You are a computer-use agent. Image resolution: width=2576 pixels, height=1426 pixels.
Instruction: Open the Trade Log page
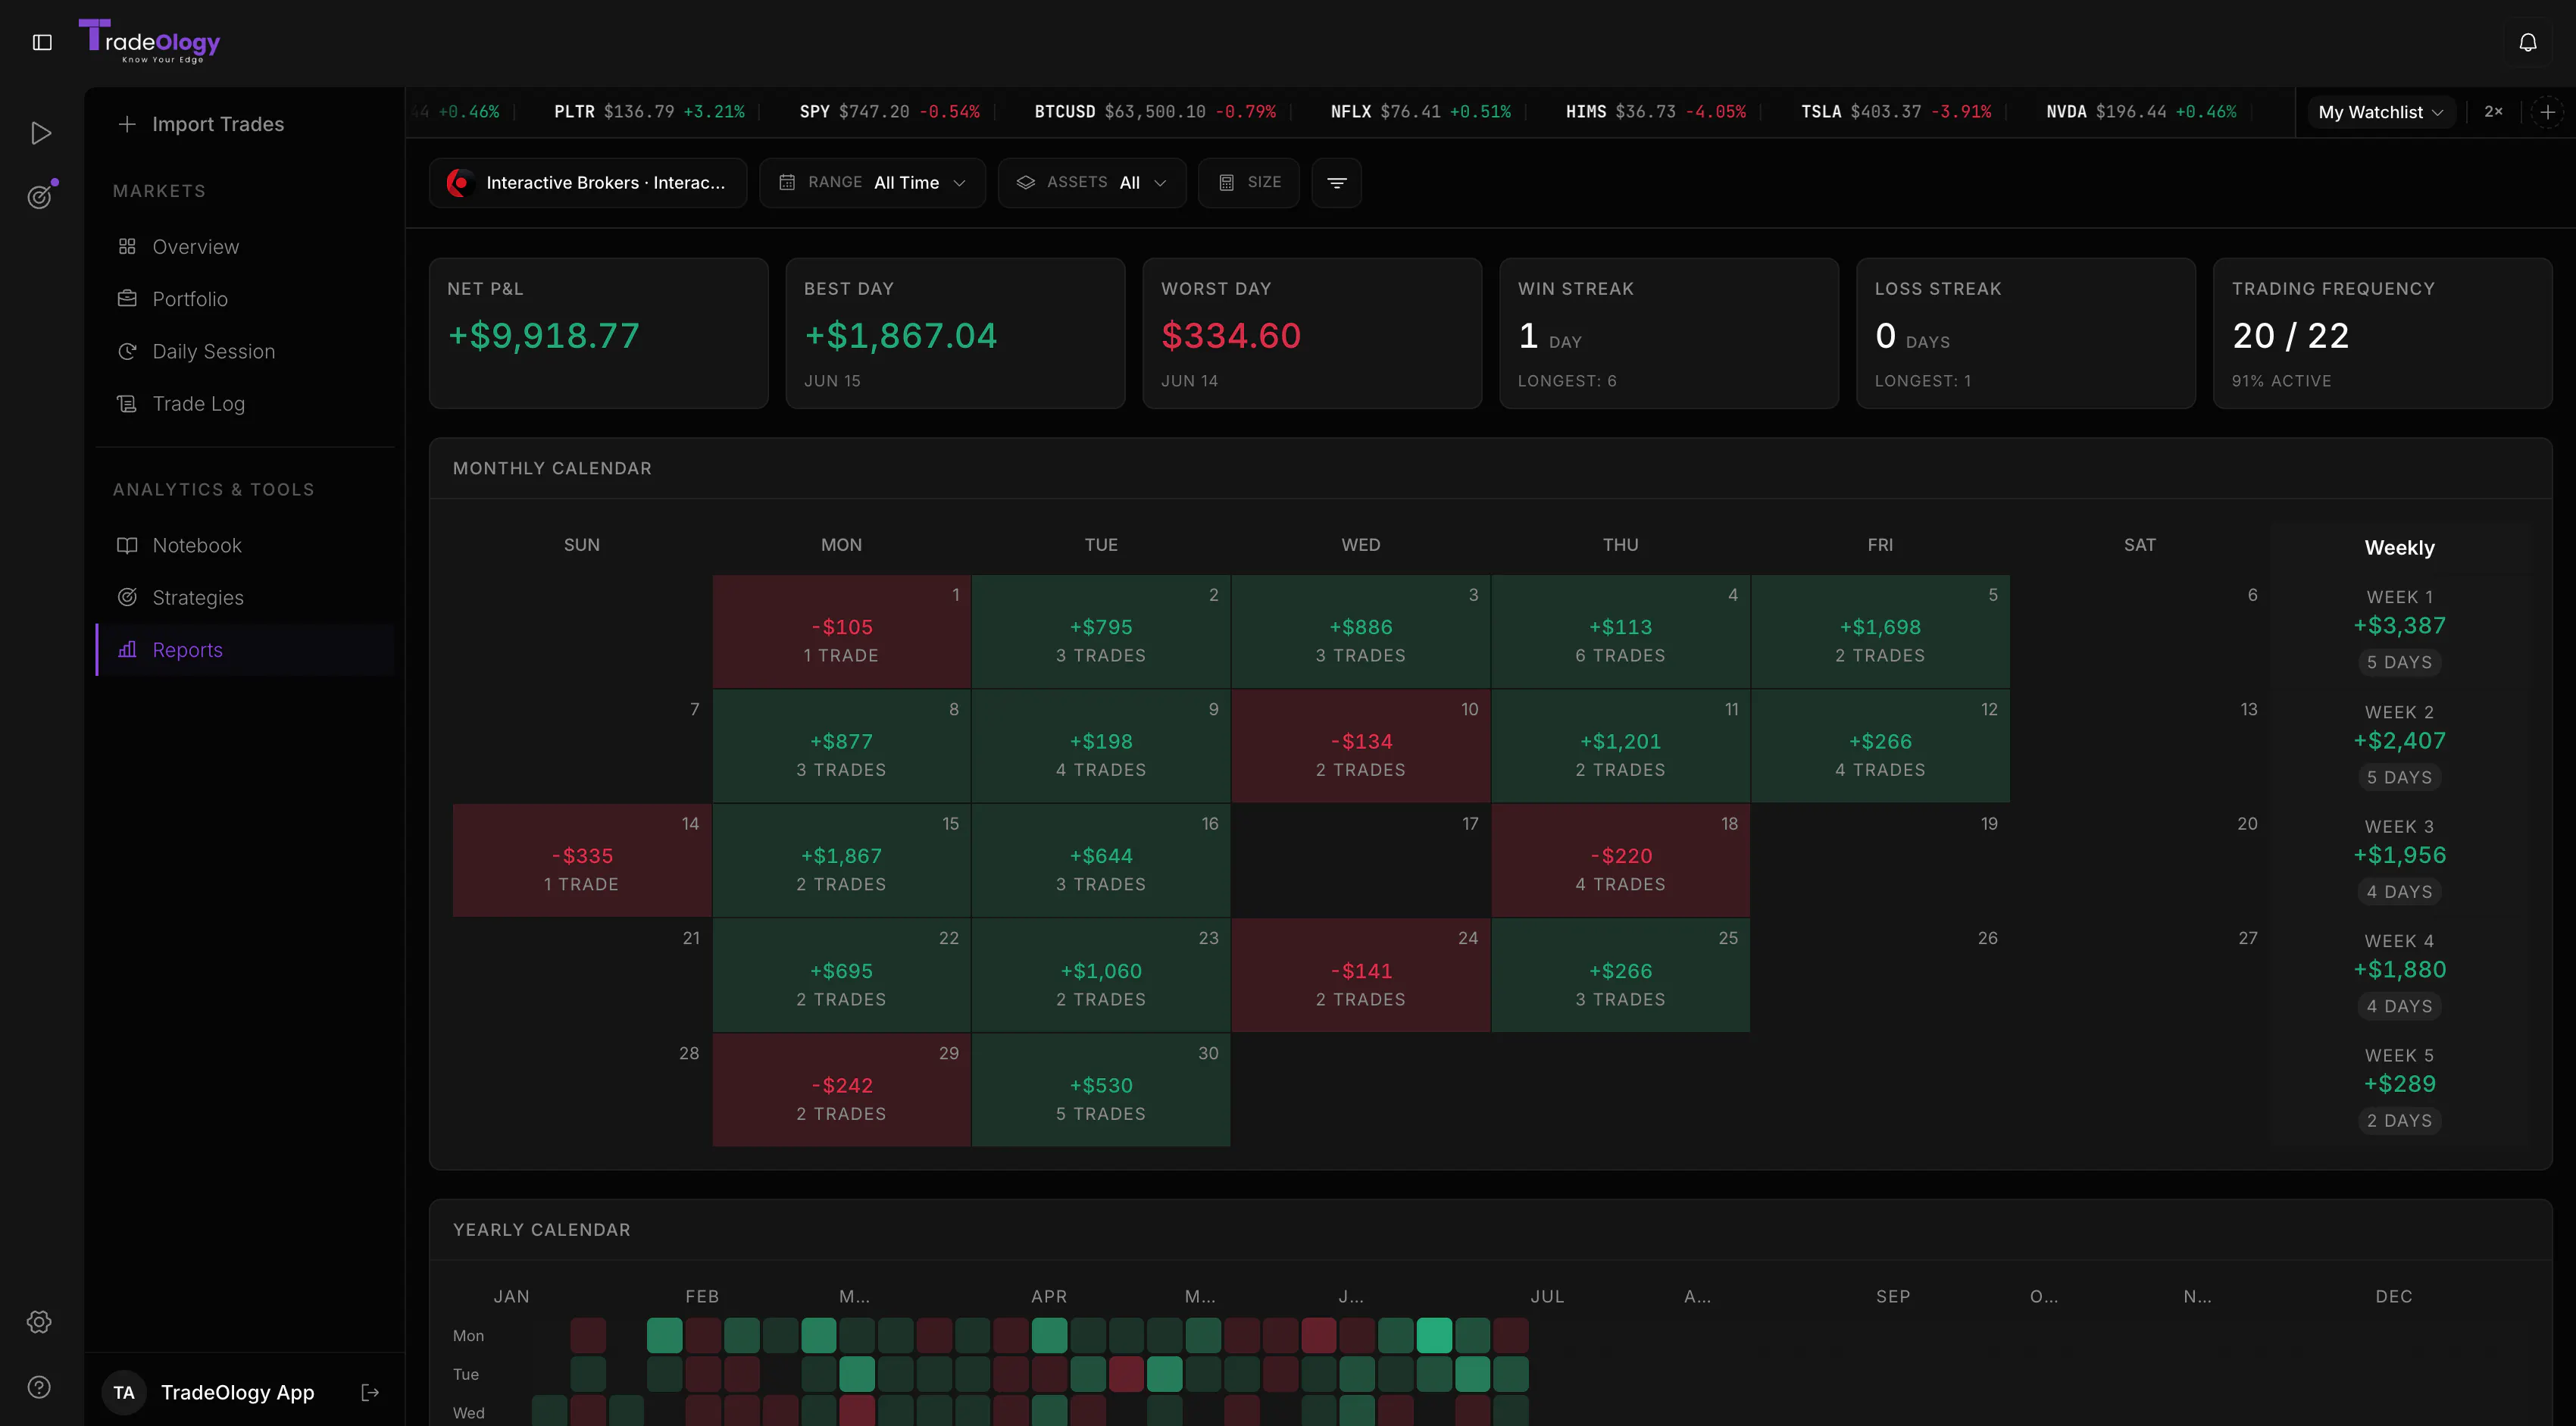pyautogui.click(x=245, y=403)
